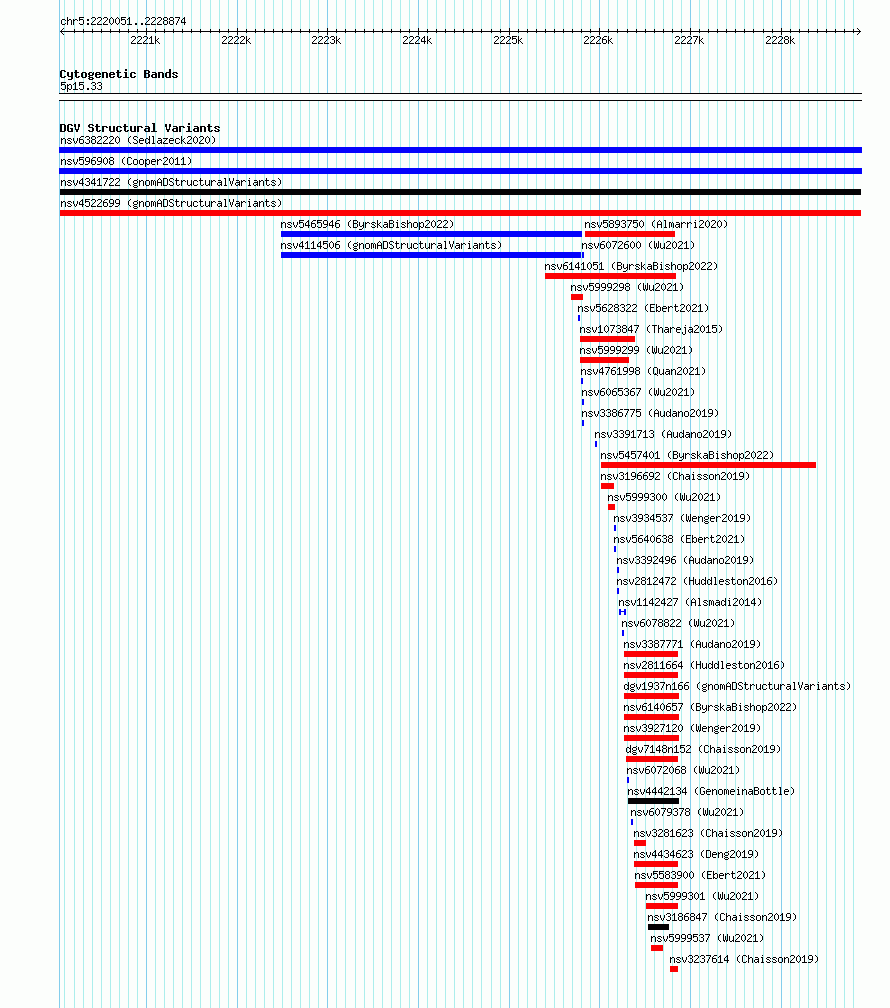Click nsv6140657 (ByrskaBishop2022) label

710,707
